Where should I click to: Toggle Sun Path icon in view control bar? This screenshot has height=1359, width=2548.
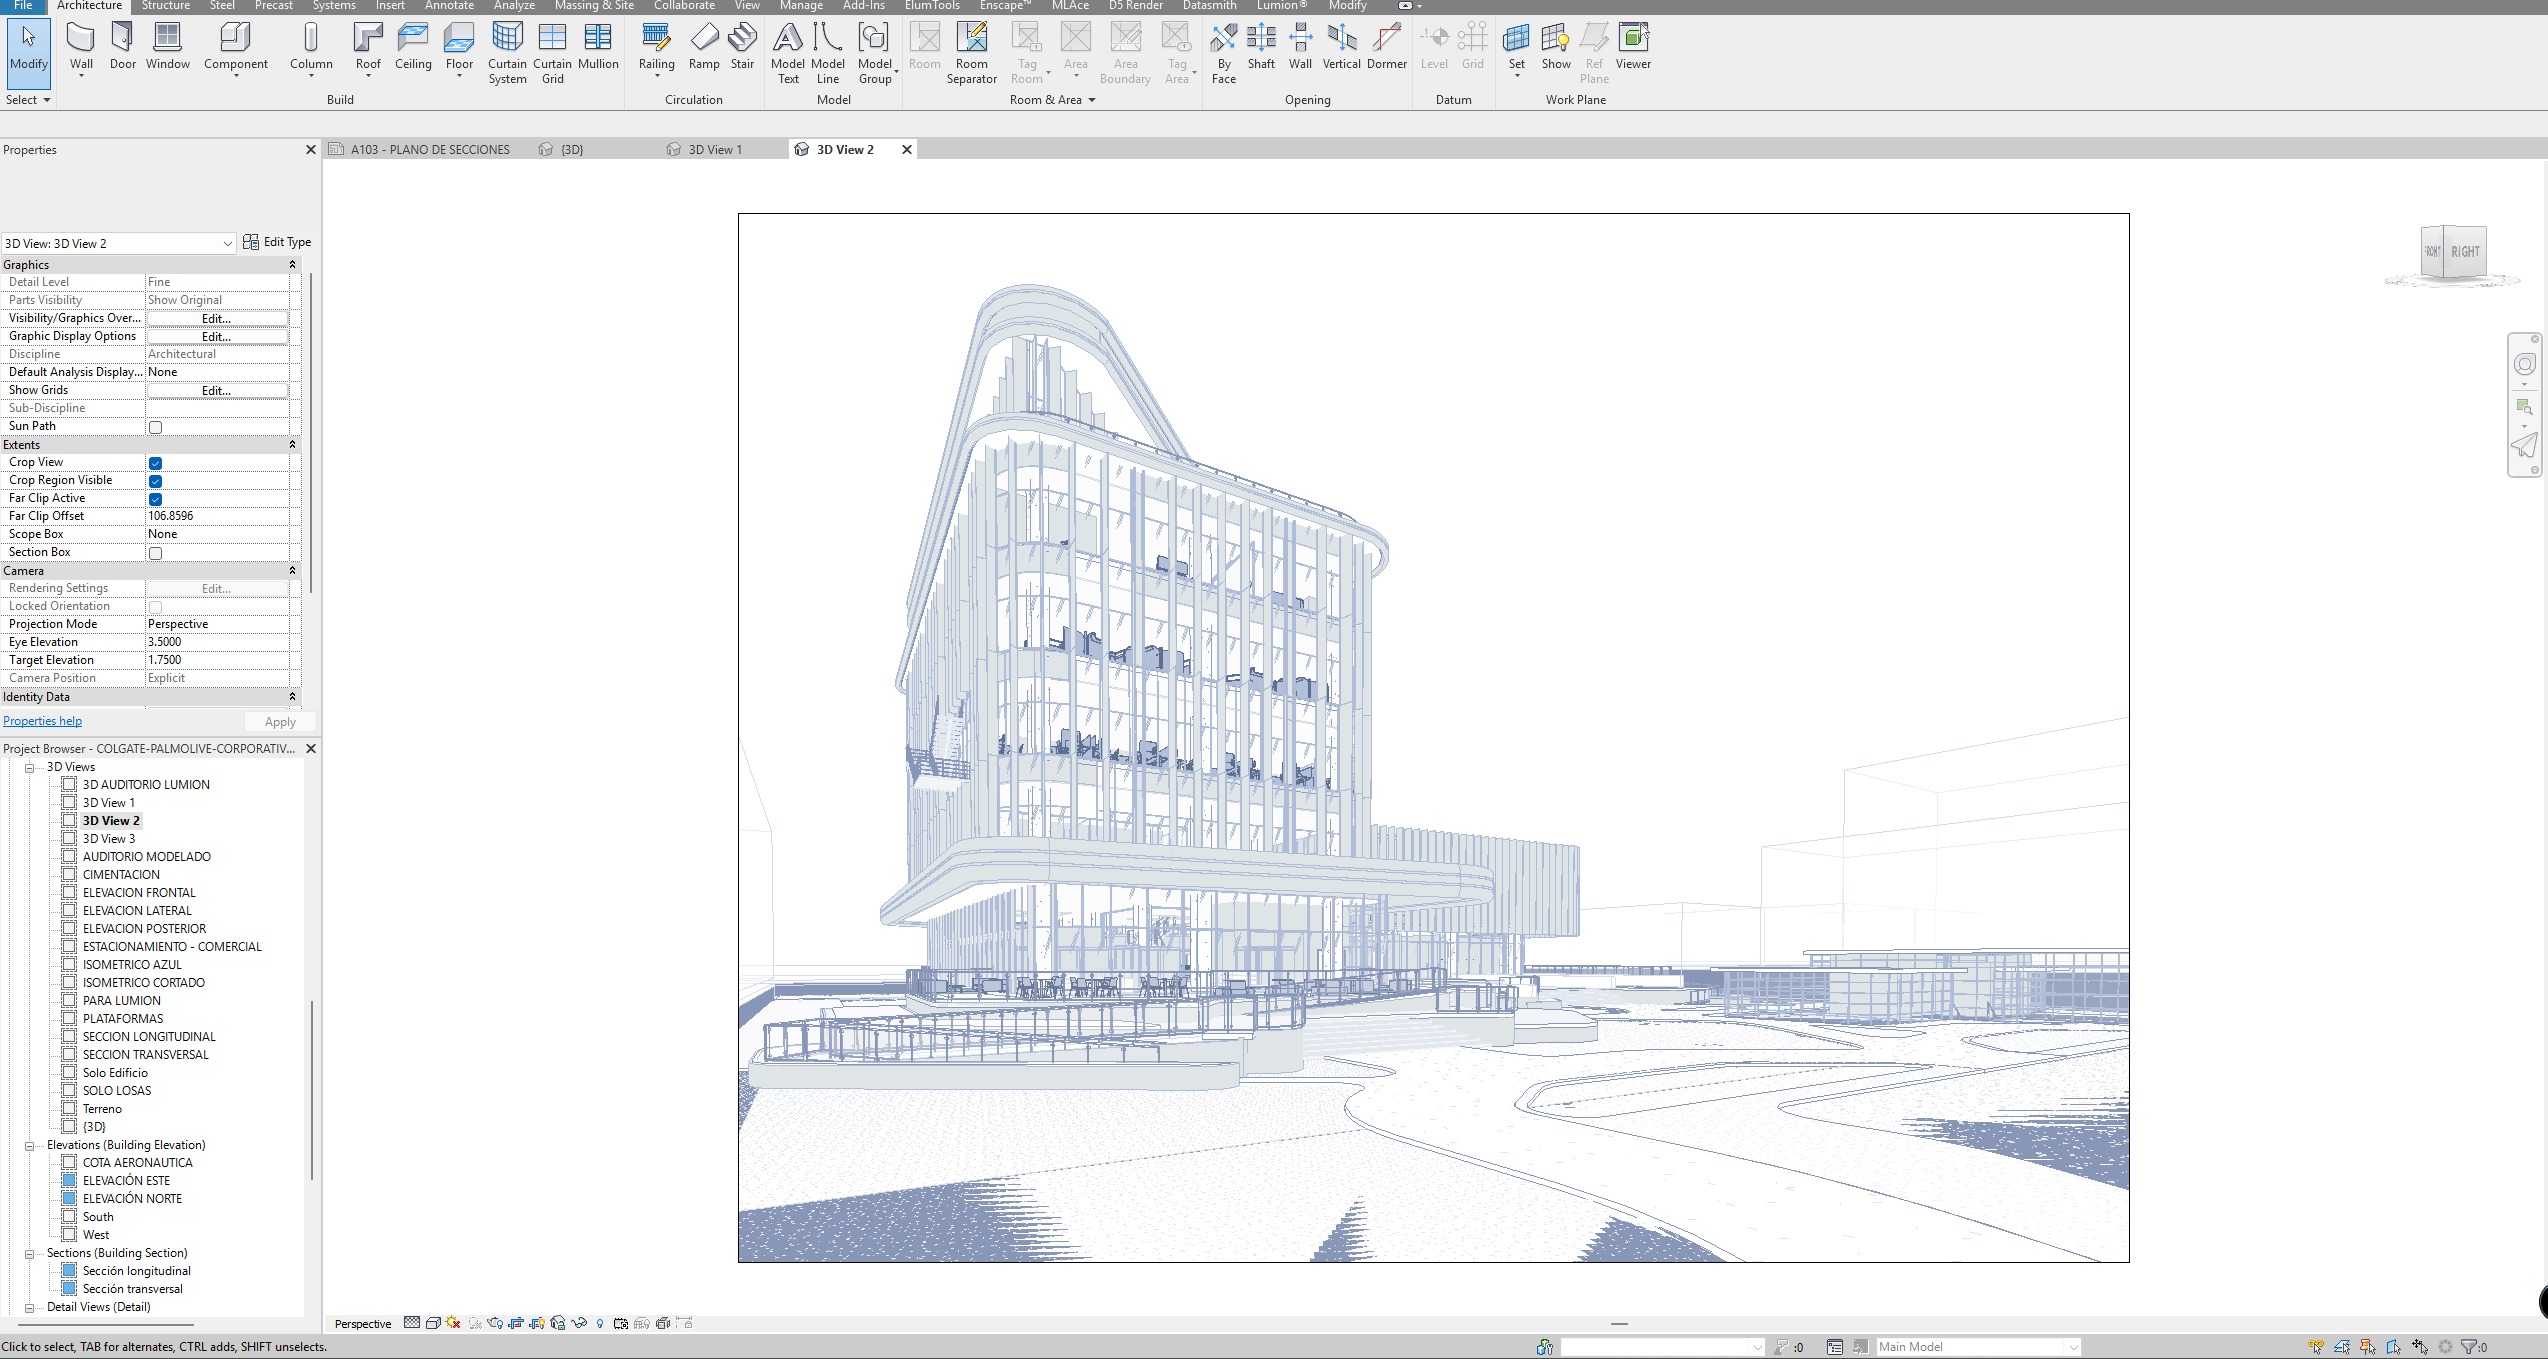(453, 1323)
